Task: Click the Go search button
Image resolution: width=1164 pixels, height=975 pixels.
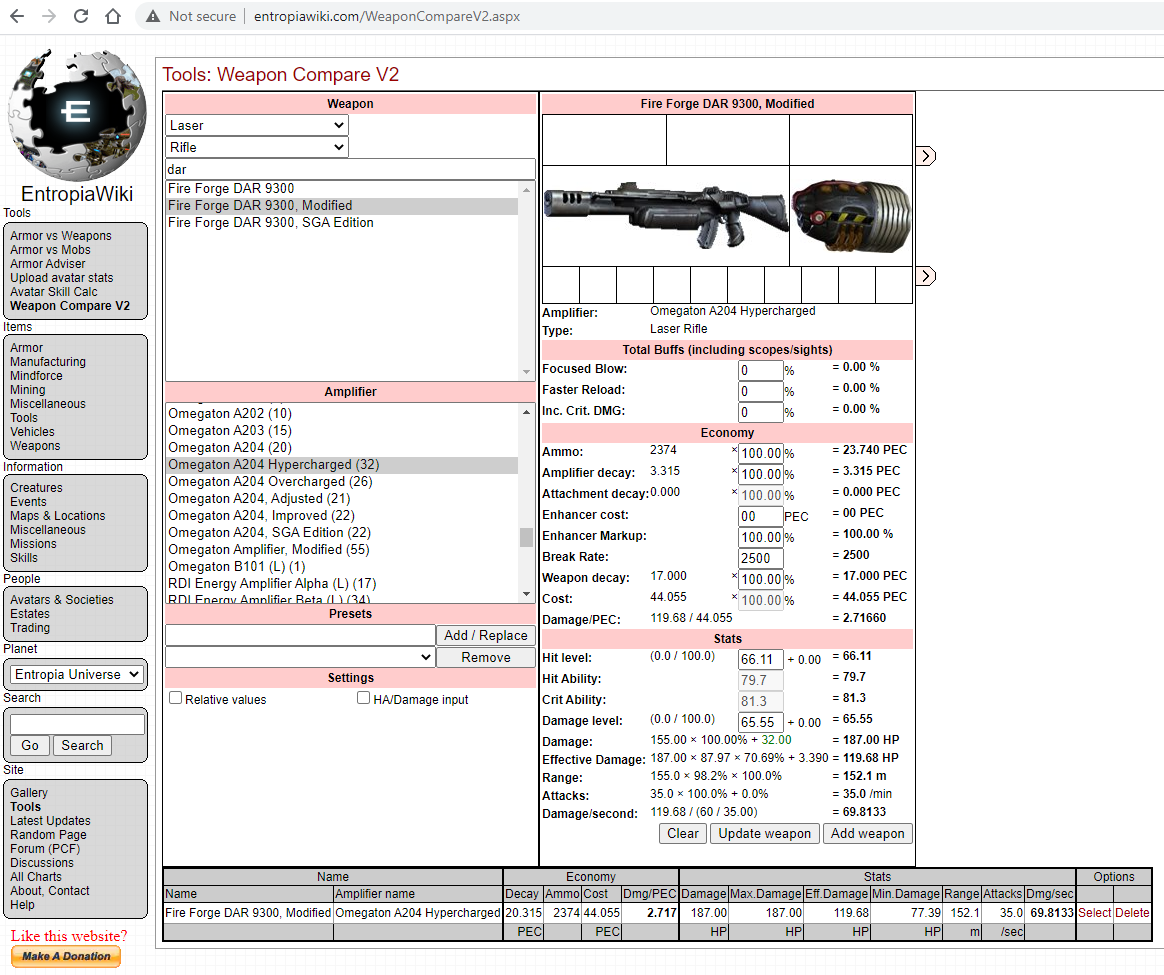Action: [30, 746]
